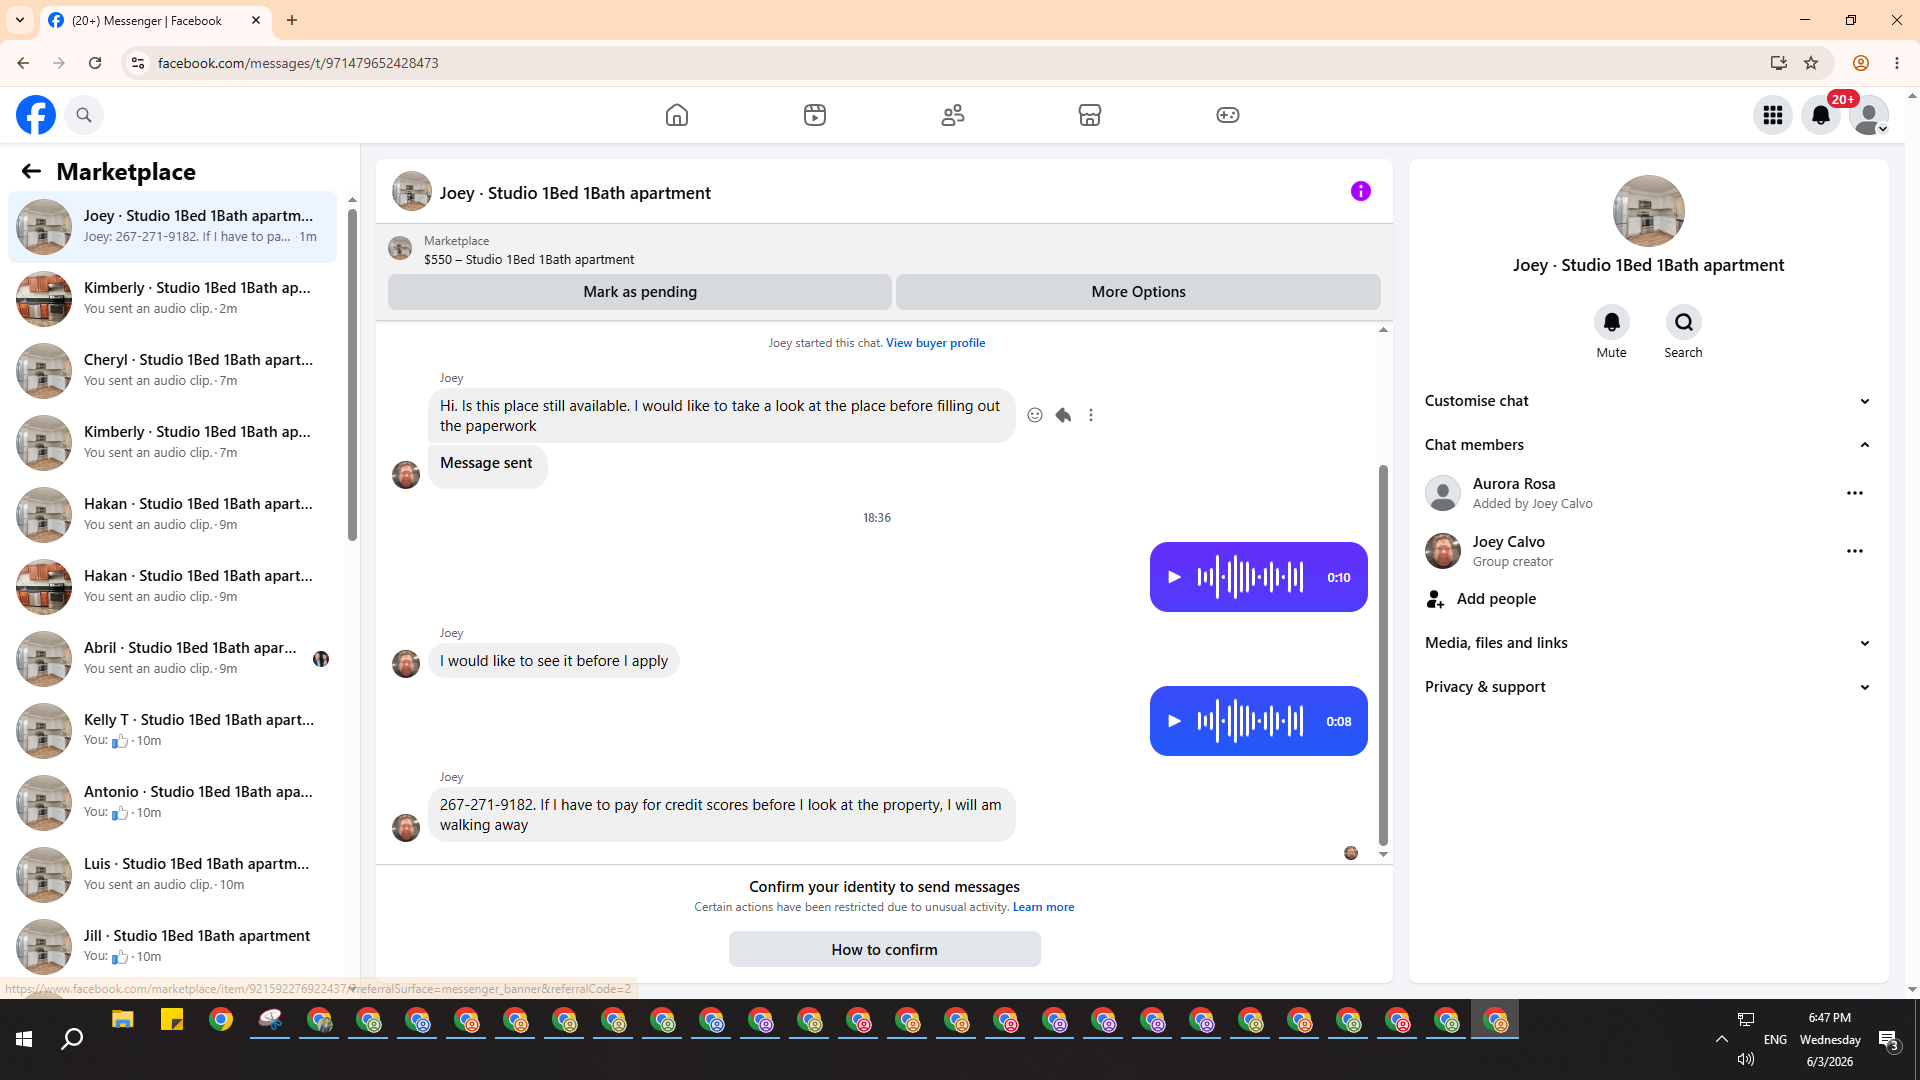Go back using the Marketplace back arrow
Screen dimensions: 1920x1080
31,172
